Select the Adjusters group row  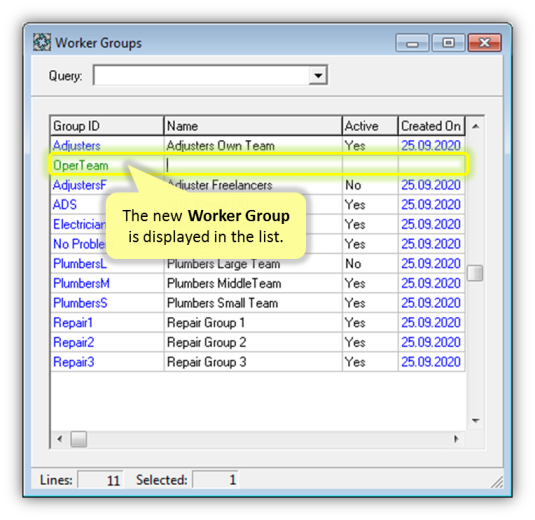258,146
